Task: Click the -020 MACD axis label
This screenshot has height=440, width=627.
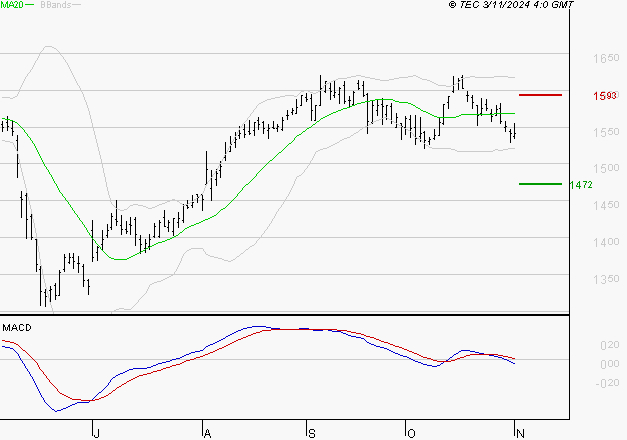Action: point(608,383)
